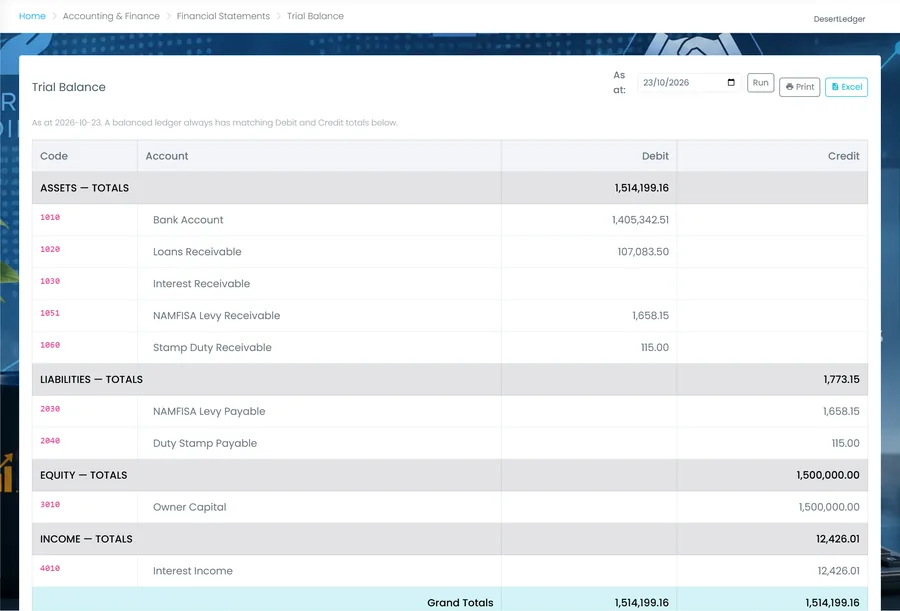Click the Interest Income account
Screen dimensions: 900x611
pos(193,571)
